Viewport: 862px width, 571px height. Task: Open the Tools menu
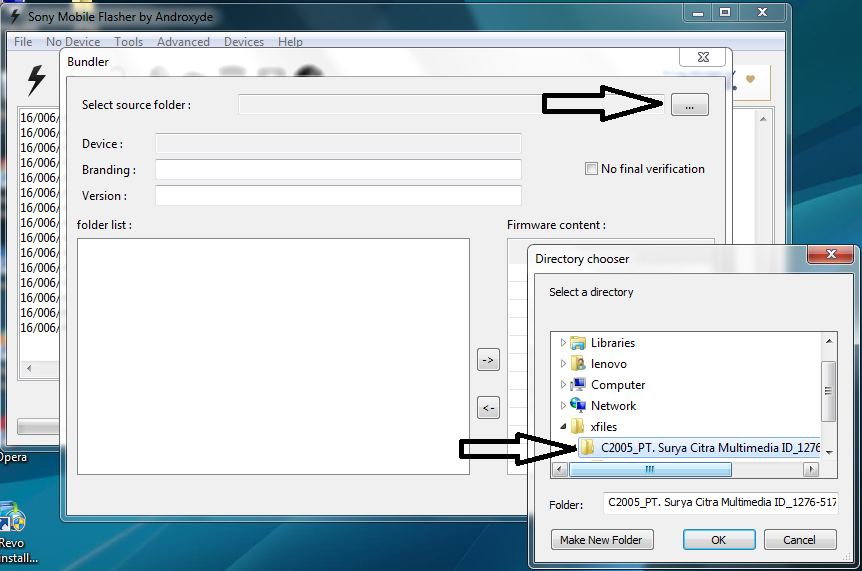(129, 42)
